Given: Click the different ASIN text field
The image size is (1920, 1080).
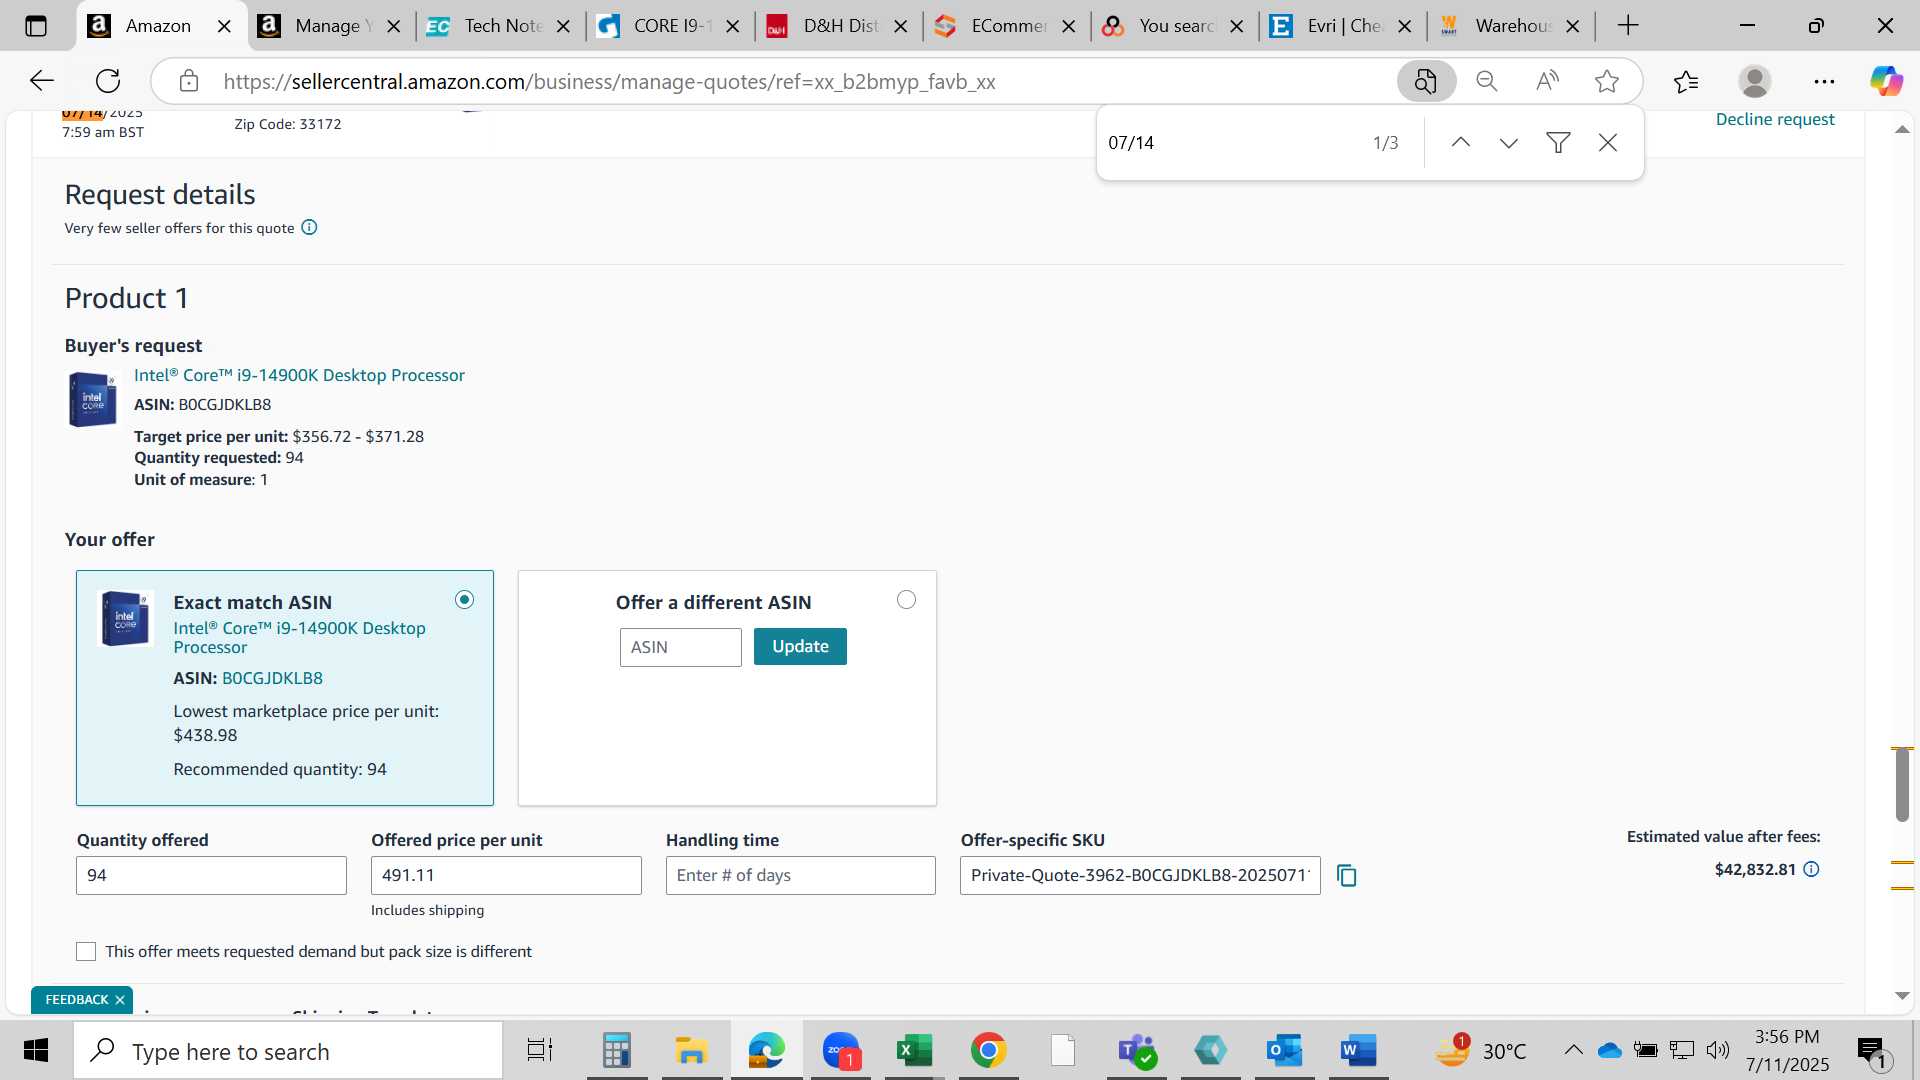Looking at the screenshot, I should (681, 647).
